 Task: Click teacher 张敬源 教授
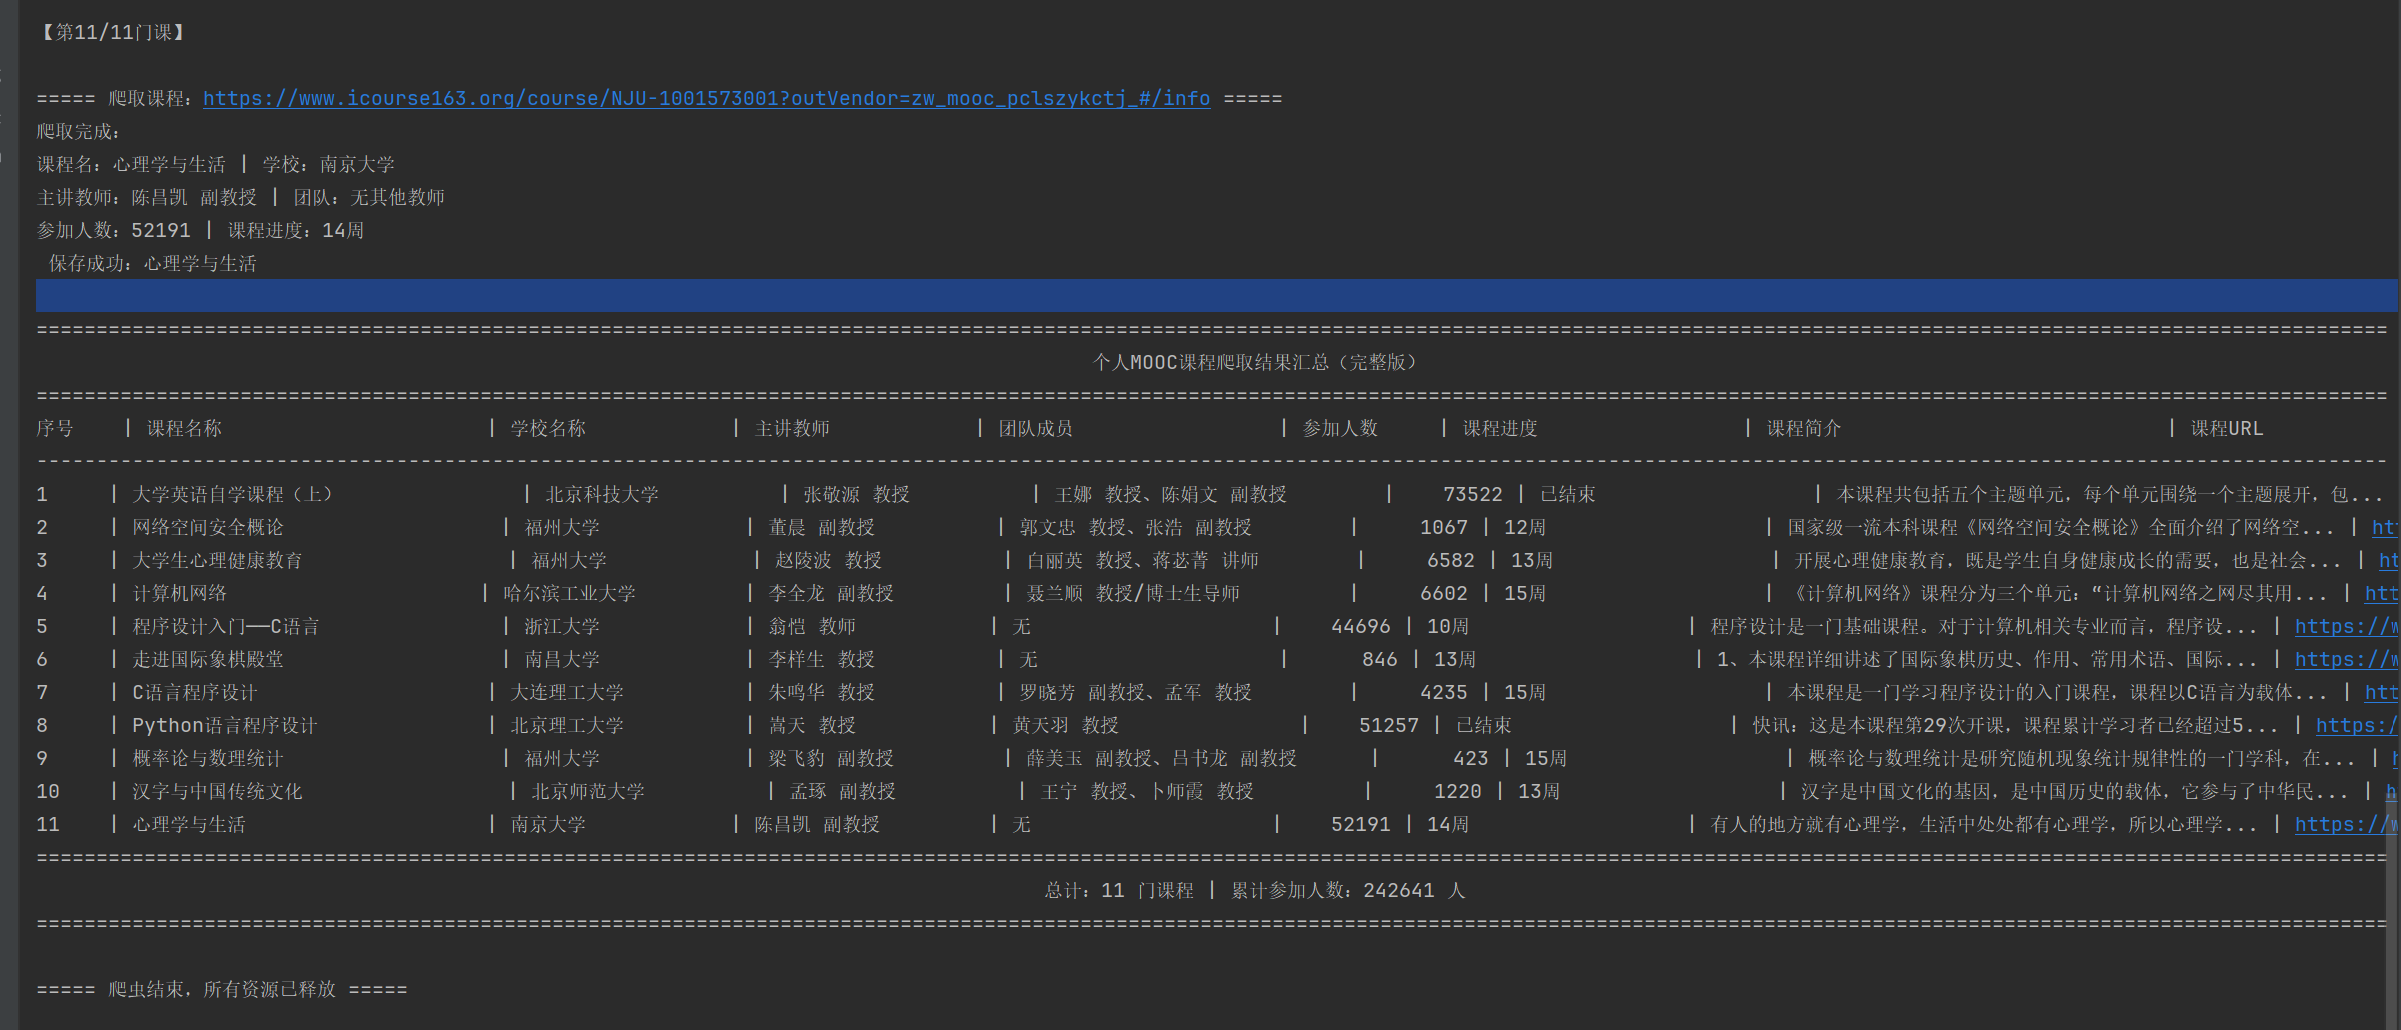pyautogui.click(x=856, y=494)
